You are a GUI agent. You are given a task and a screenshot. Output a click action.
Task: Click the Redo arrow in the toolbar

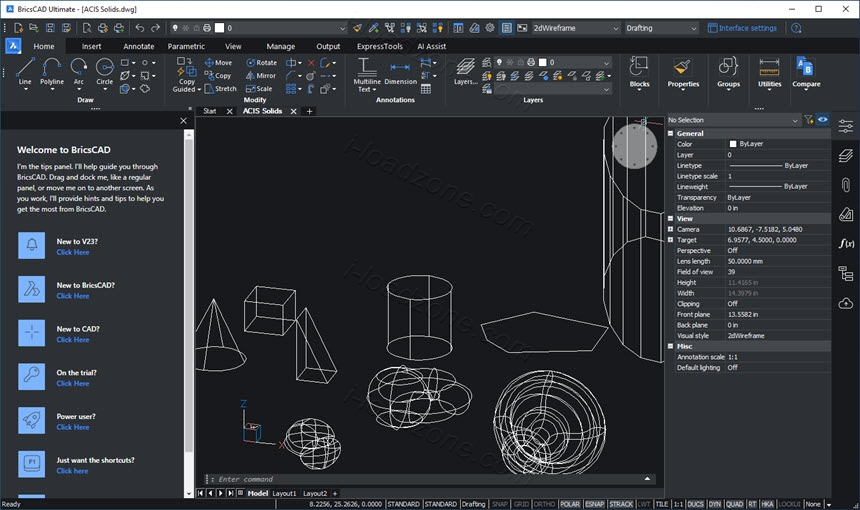click(x=155, y=27)
